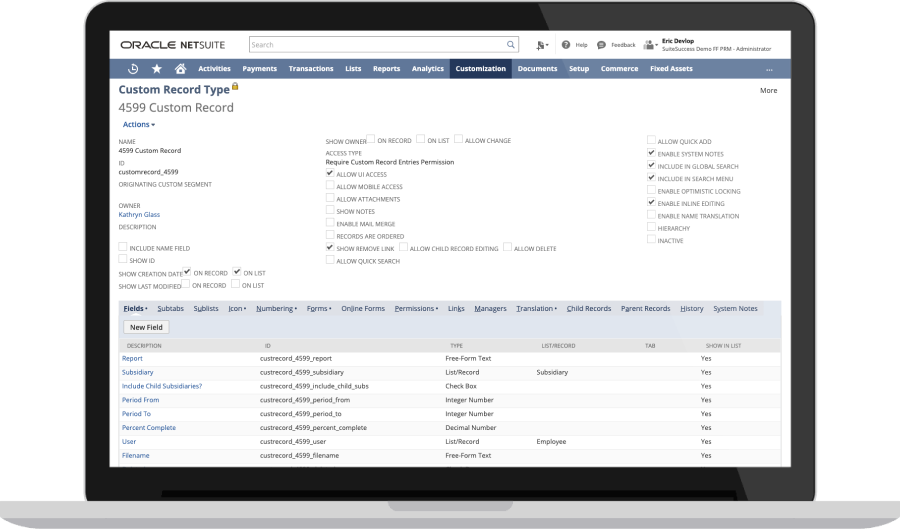Screen dimensions: 900x529
Task: Open the Kathryn Glass owner link
Action: point(139,214)
